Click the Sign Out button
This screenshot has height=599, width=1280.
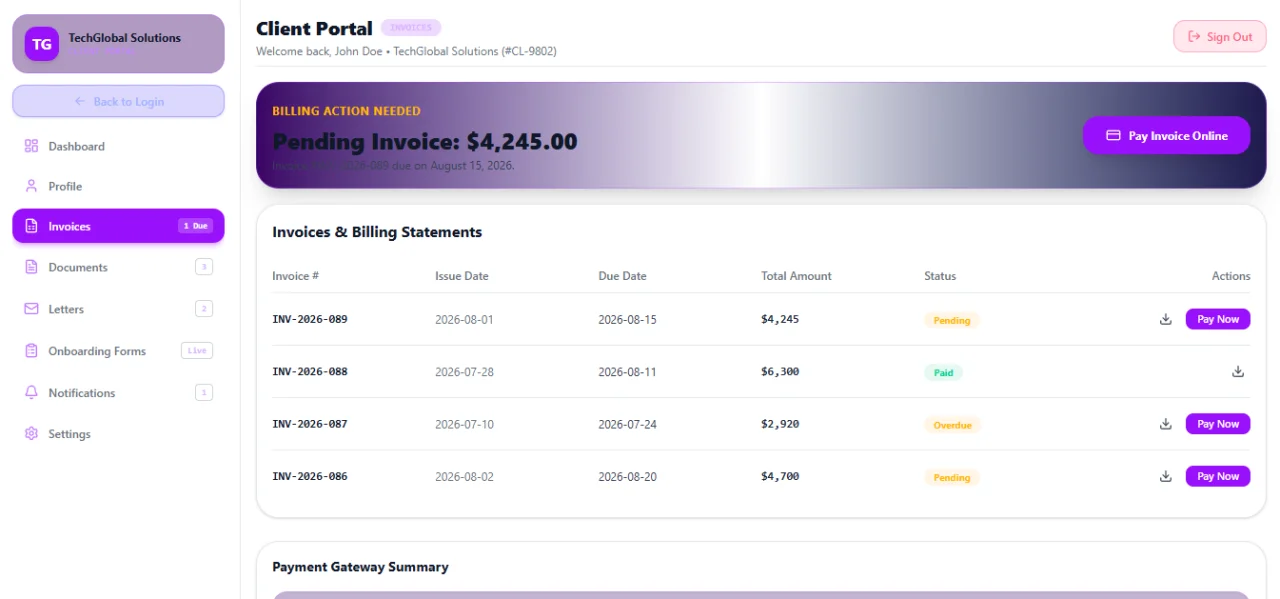click(1220, 37)
